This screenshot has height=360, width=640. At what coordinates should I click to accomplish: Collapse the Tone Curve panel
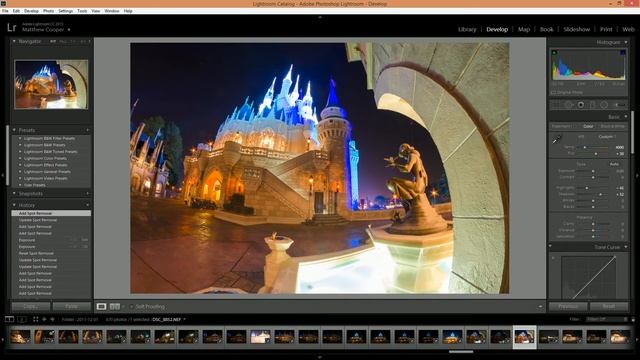pos(626,247)
